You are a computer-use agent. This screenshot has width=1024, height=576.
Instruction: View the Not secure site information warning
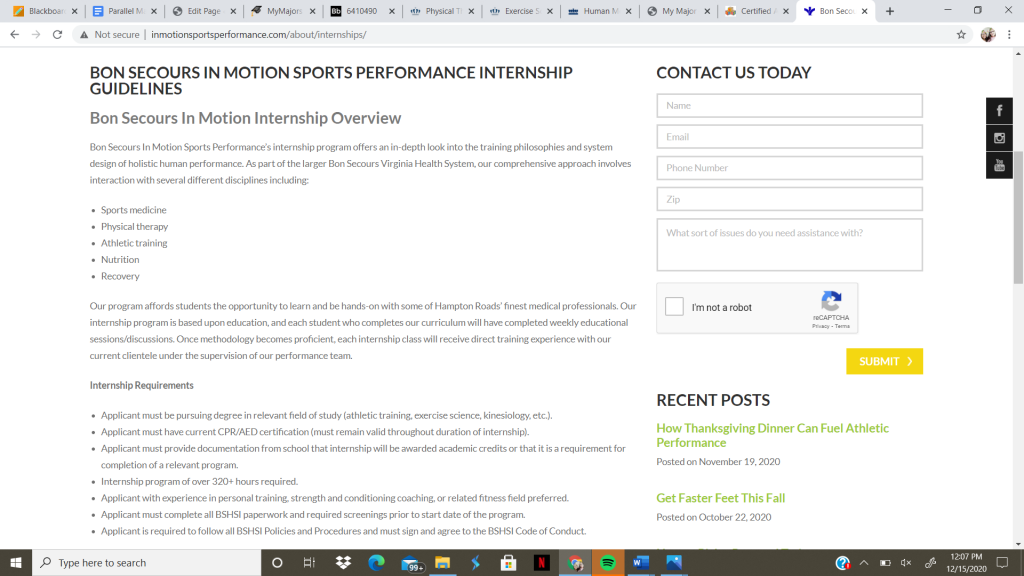click(x=110, y=35)
